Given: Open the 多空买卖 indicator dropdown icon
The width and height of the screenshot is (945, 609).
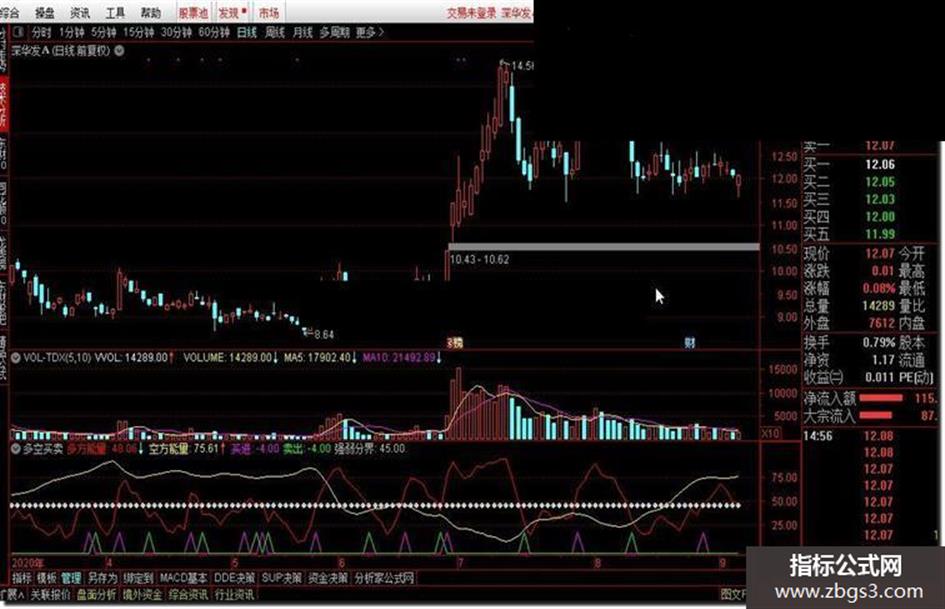Looking at the screenshot, I should 16,449.
